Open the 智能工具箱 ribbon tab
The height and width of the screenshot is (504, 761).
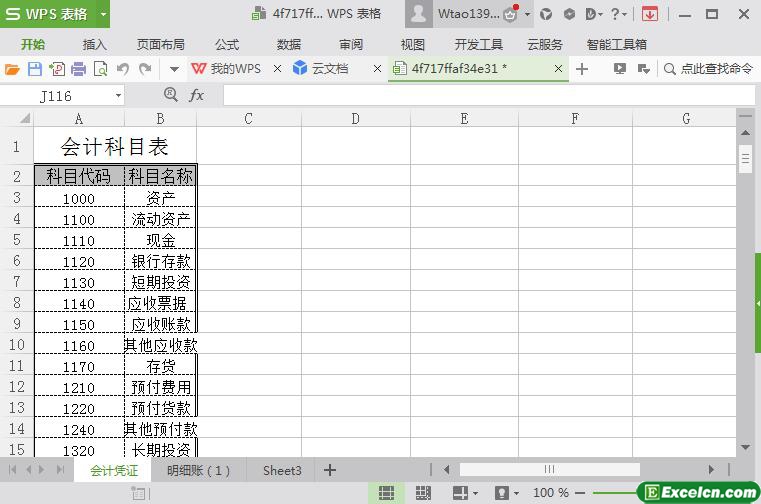tap(616, 45)
